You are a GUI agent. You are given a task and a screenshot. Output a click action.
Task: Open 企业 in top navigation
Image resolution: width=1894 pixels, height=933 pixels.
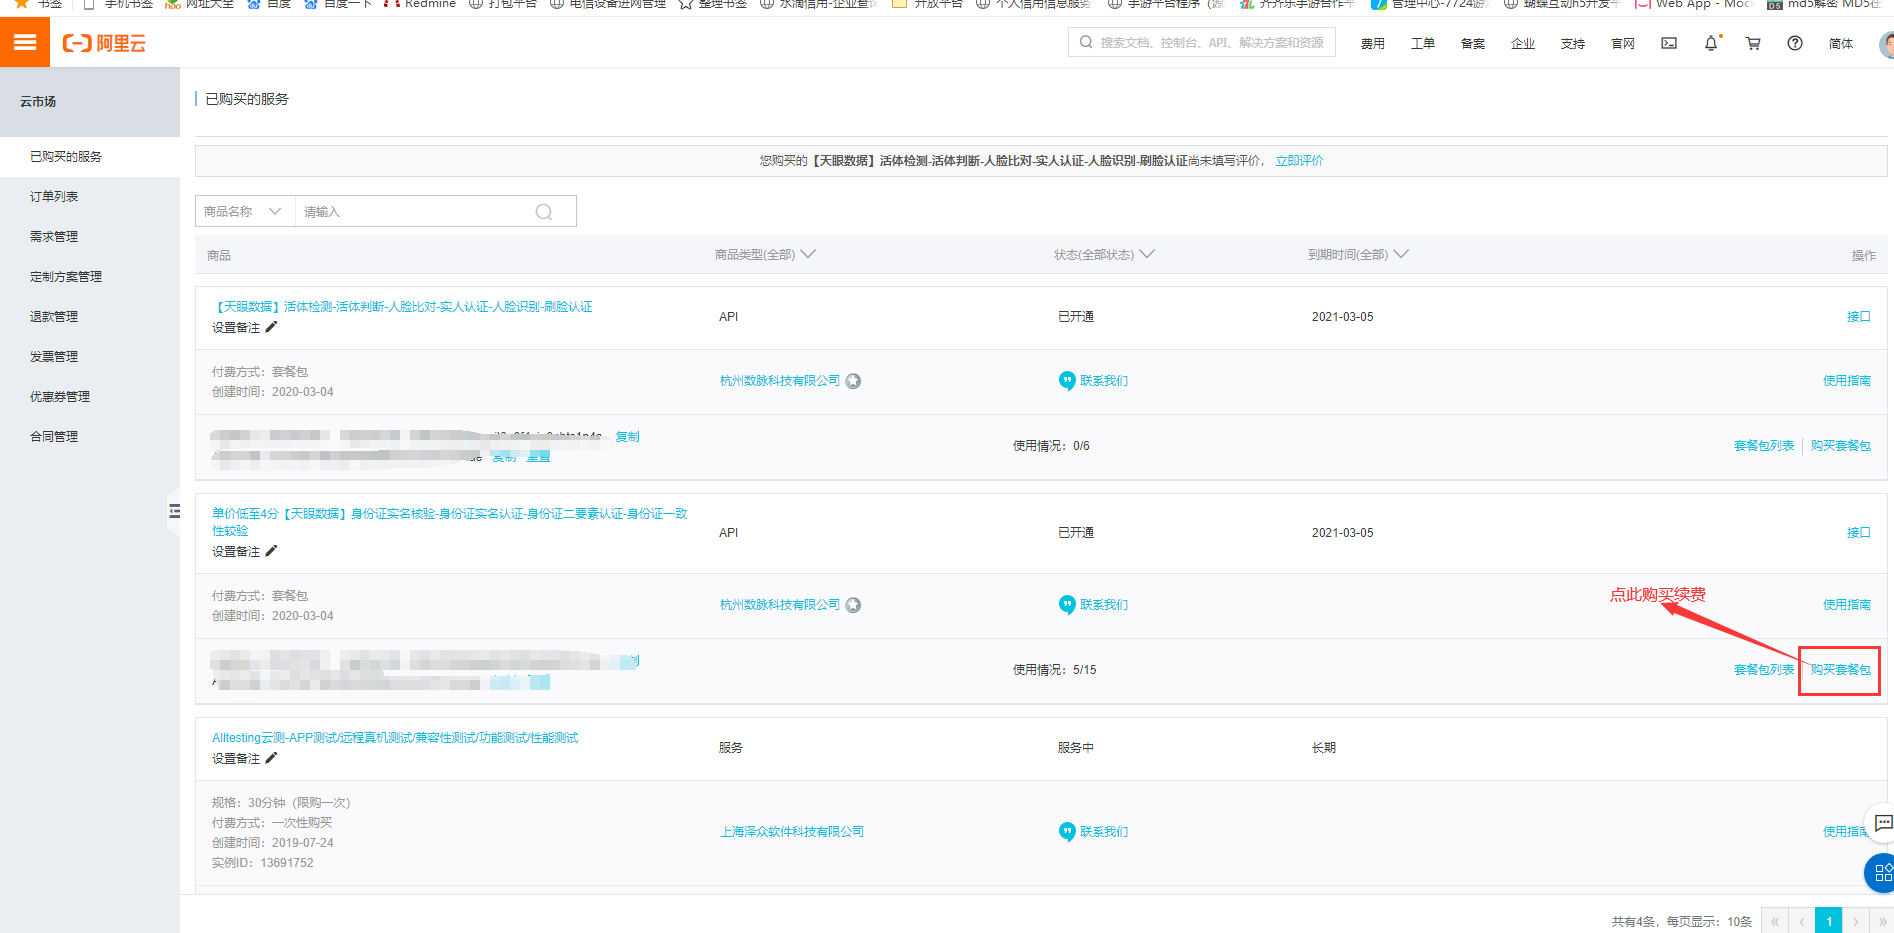point(1523,44)
